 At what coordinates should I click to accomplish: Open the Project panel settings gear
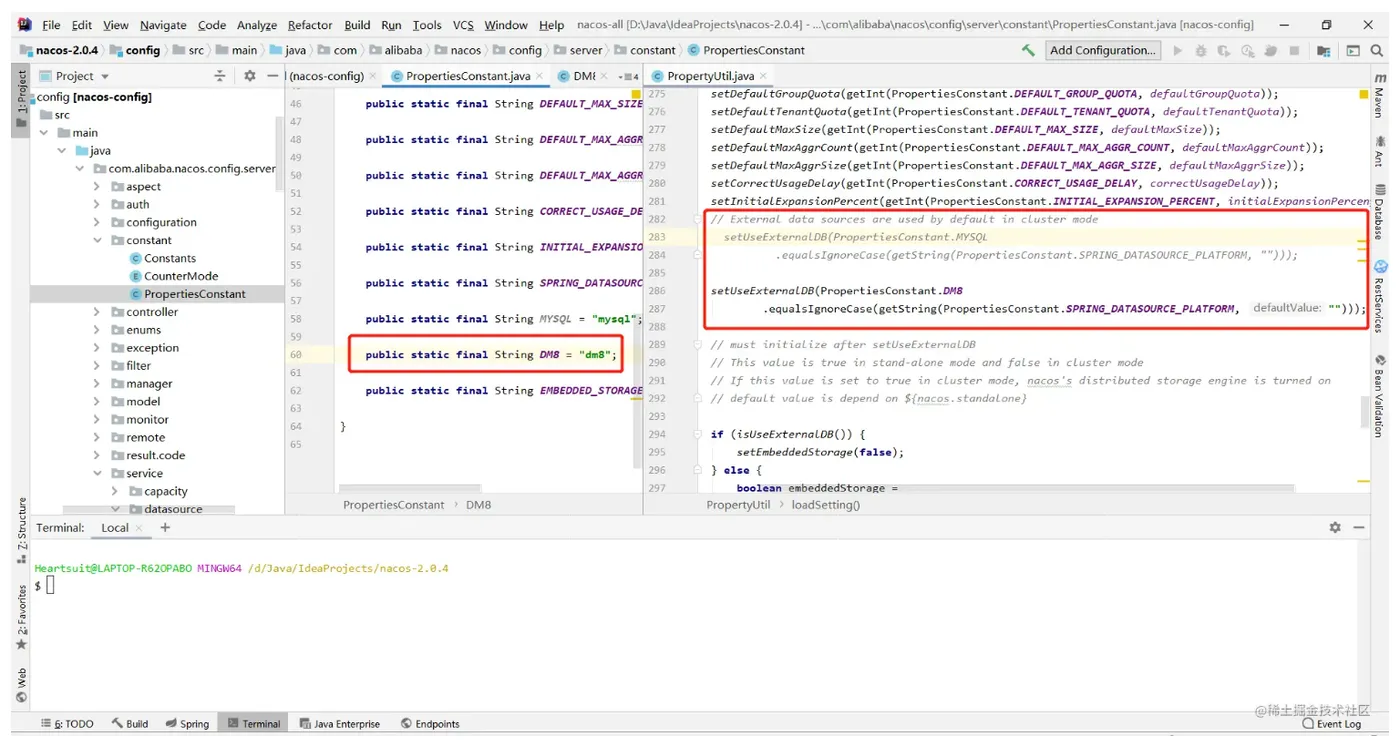coord(249,76)
